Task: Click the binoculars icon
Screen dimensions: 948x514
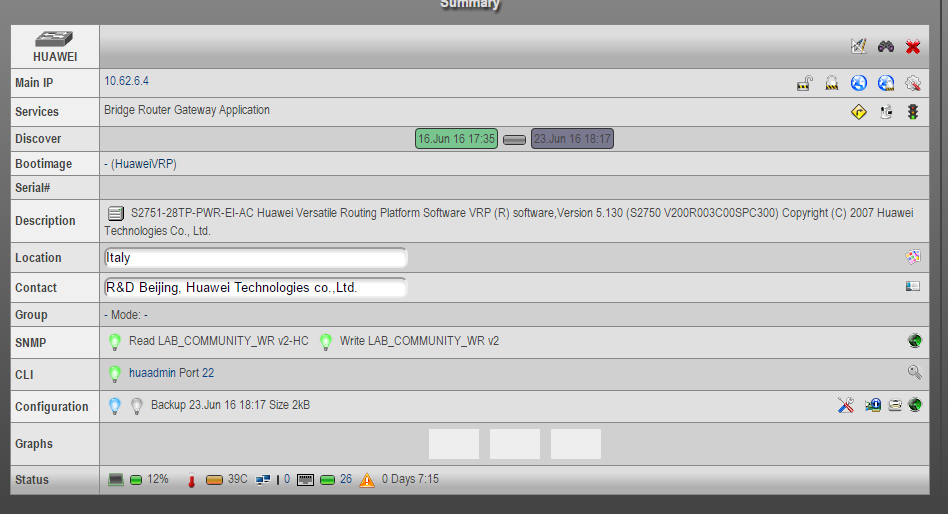Action: [x=886, y=47]
